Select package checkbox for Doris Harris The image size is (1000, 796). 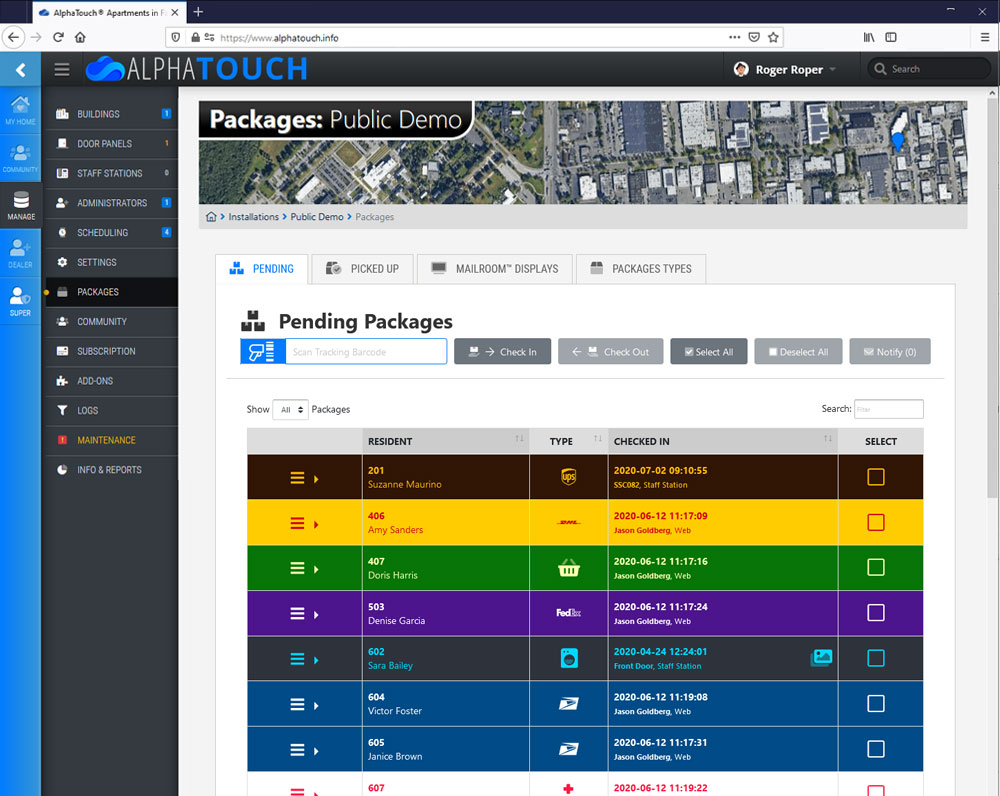876,567
